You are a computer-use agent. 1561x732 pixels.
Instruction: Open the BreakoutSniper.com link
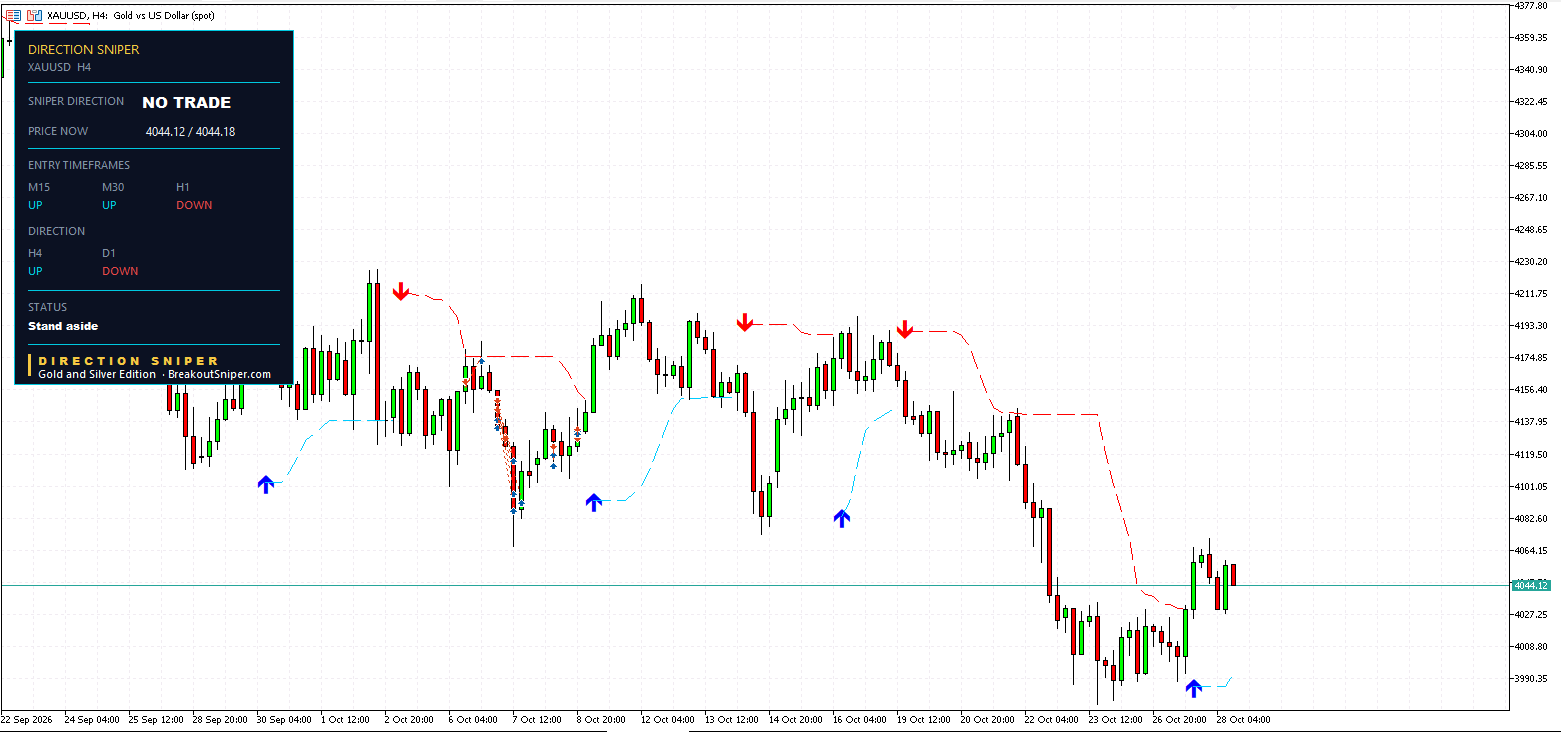pos(219,374)
